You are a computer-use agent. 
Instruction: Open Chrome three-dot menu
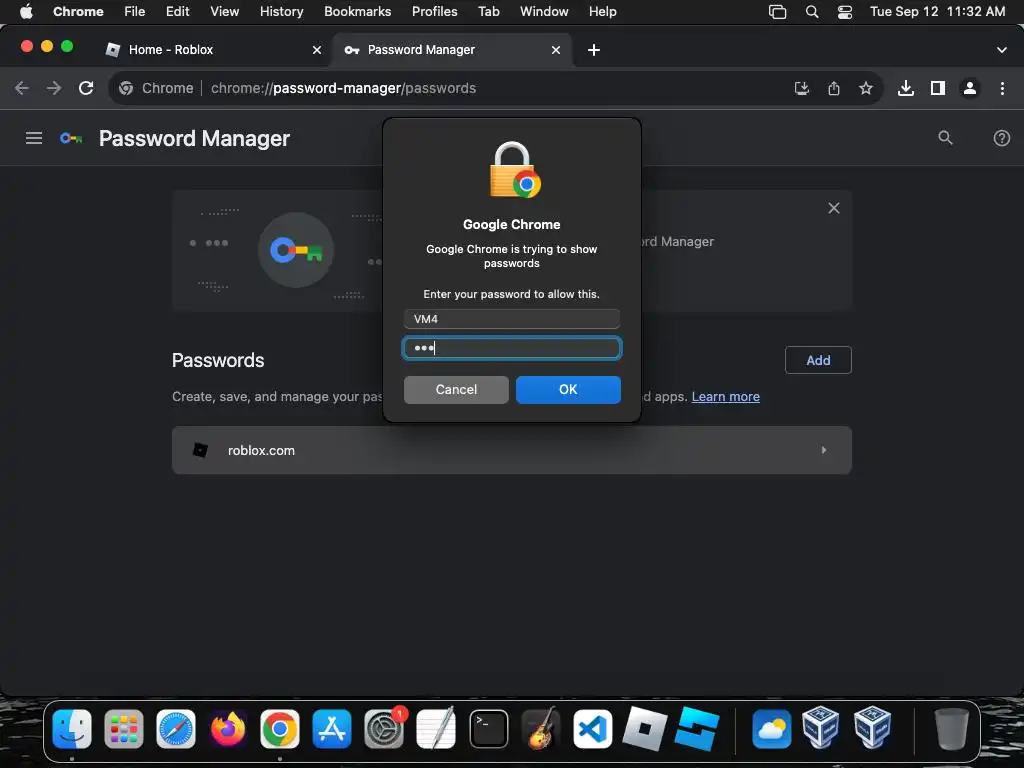pyautogui.click(x=1002, y=88)
